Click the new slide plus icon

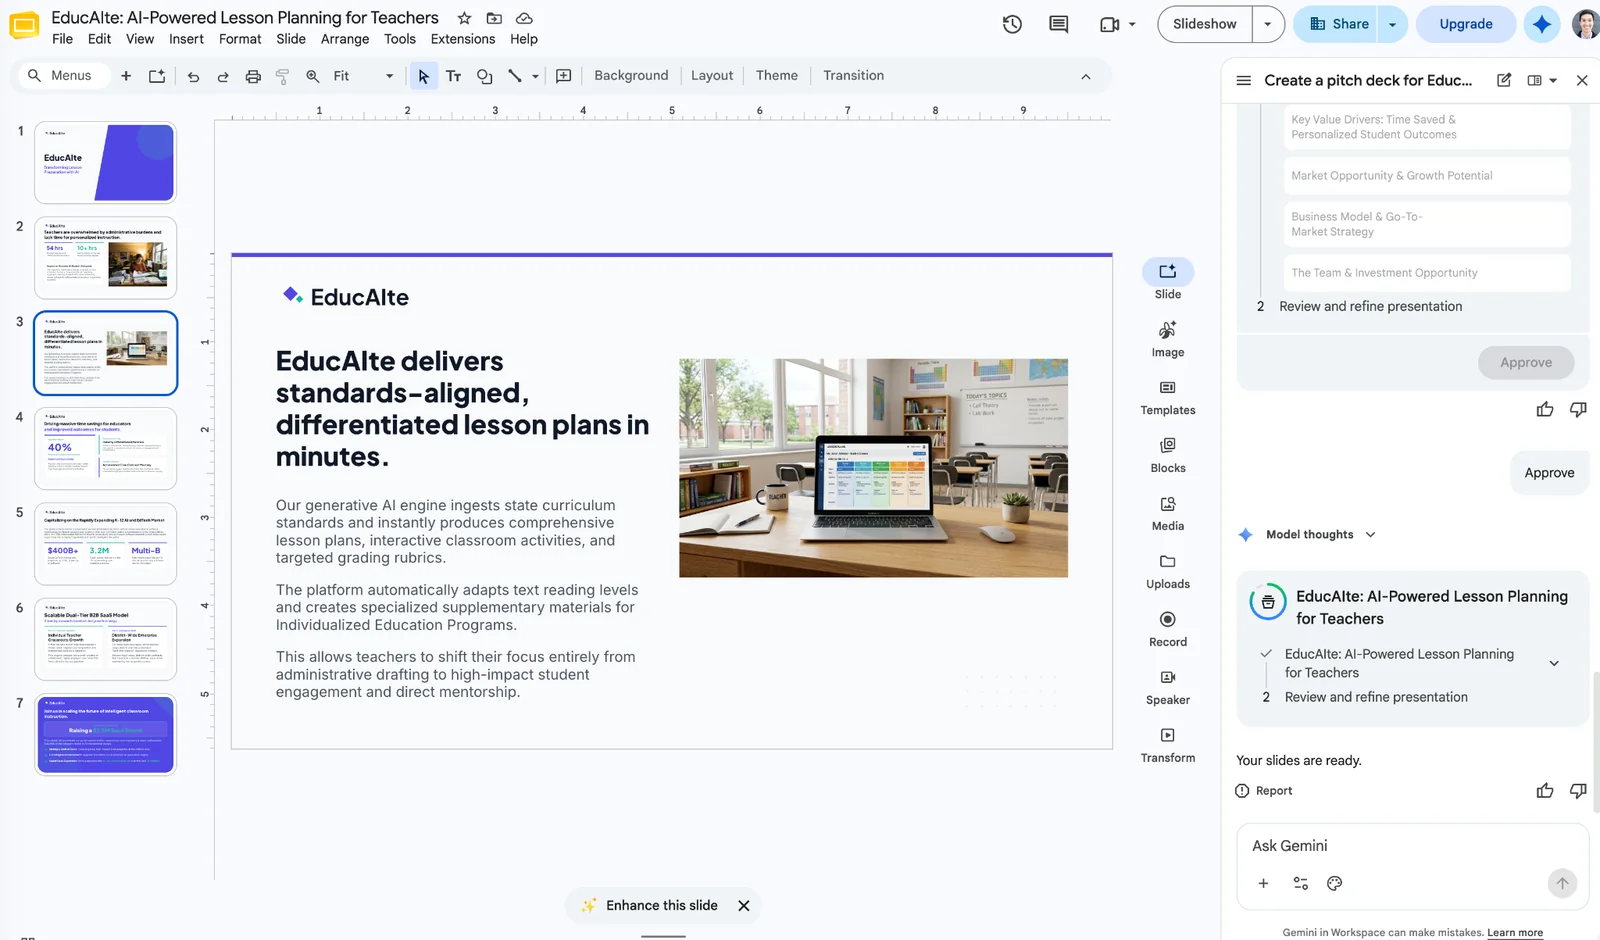(x=126, y=76)
